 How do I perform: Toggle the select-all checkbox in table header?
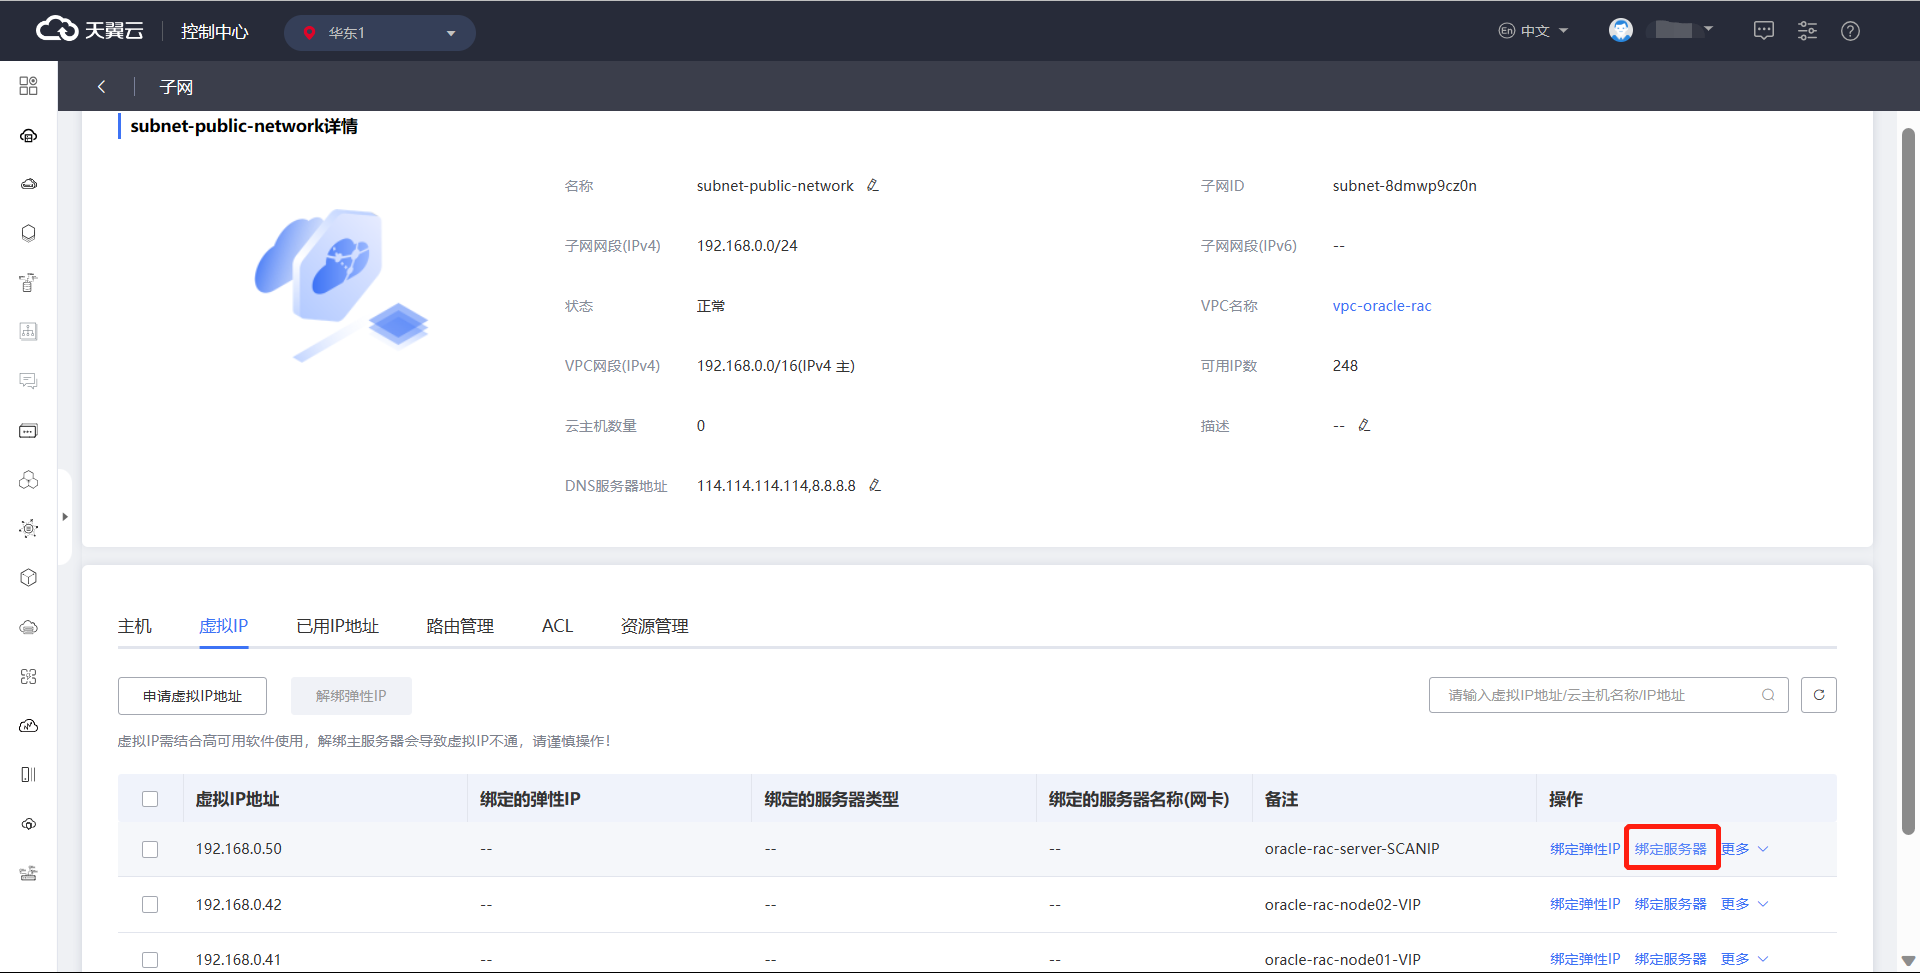(150, 799)
